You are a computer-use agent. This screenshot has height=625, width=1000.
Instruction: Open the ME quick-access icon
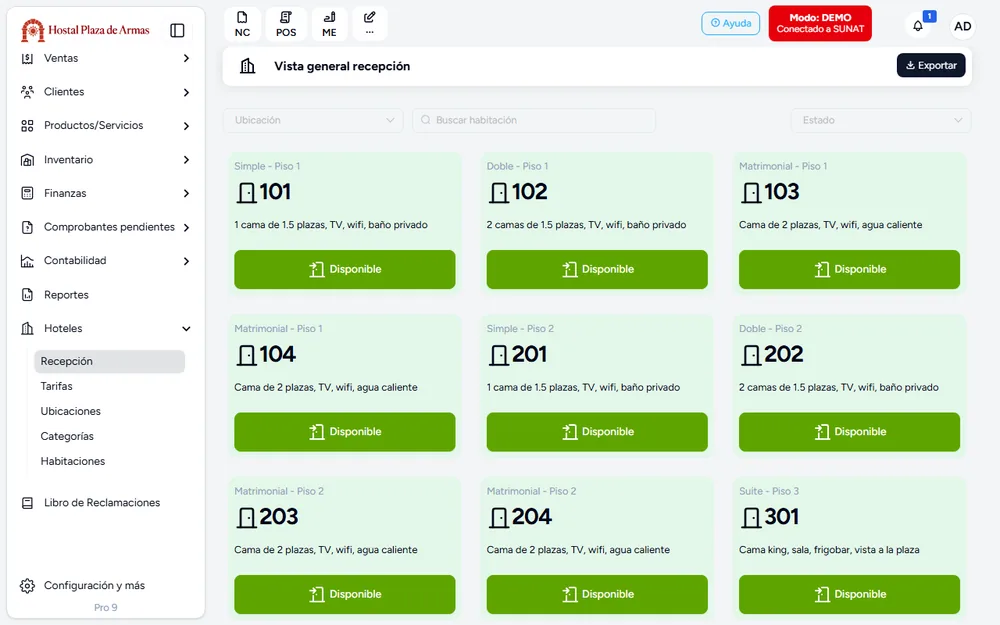click(329, 24)
